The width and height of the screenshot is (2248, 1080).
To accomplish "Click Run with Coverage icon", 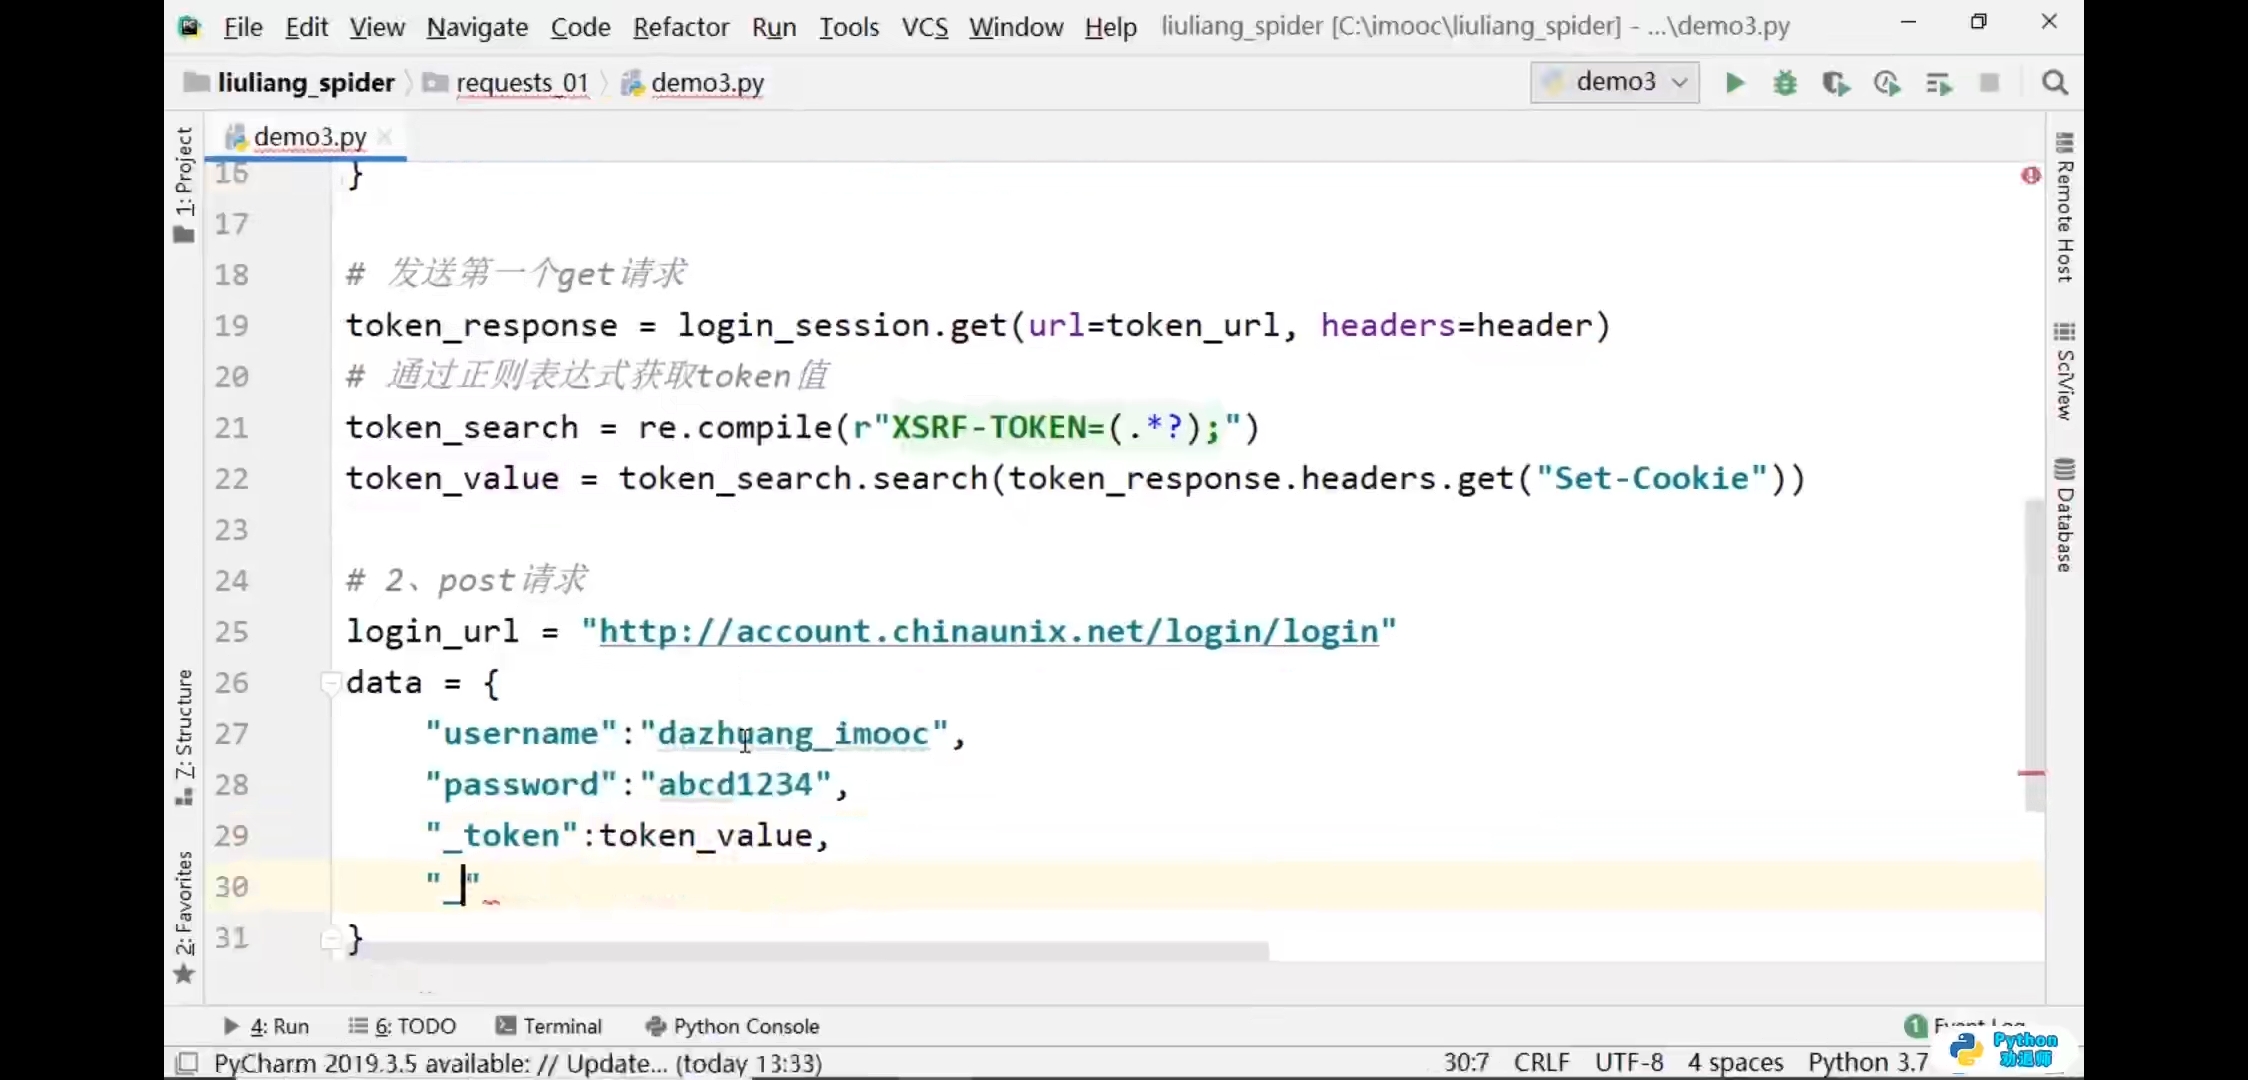I will point(1835,83).
